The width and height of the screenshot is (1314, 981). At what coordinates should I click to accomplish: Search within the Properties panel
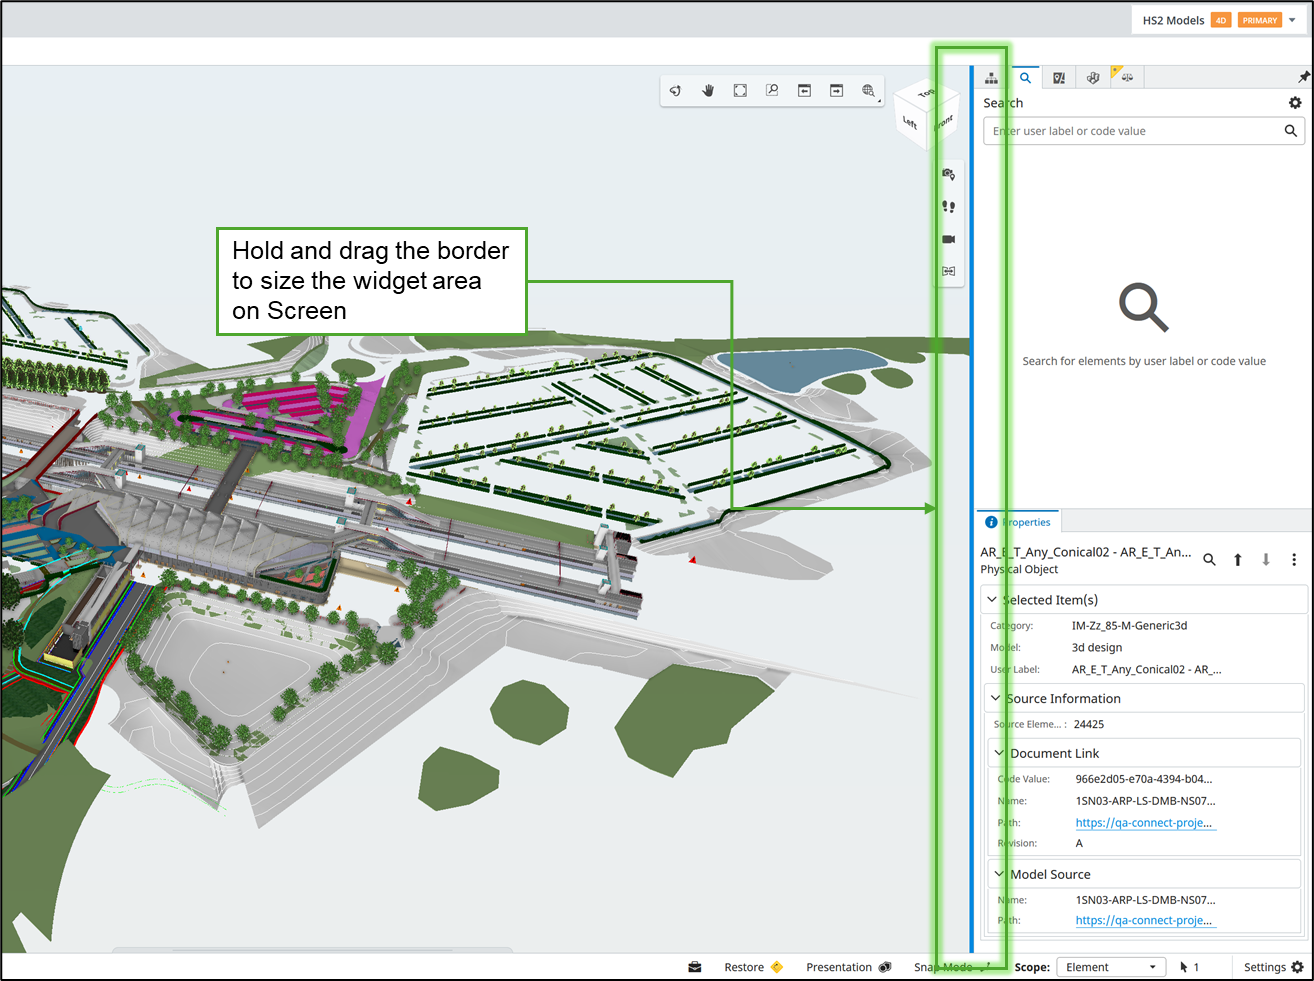pos(1209,560)
